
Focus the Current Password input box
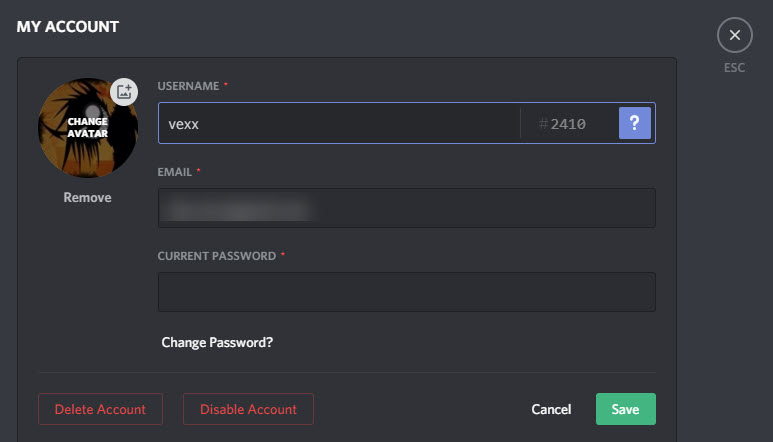[407, 292]
